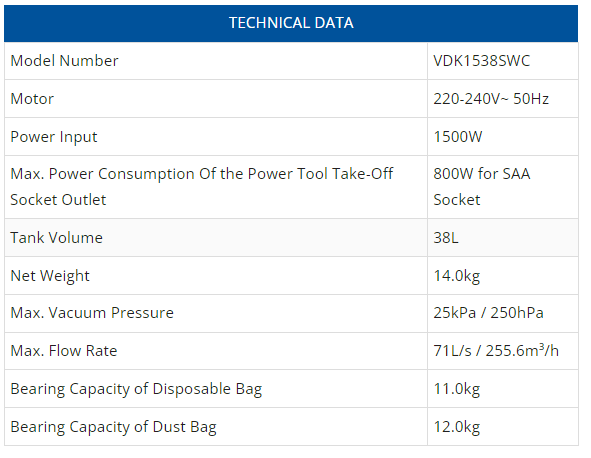Click the 38L tank value
This screenshot has width=591, height=458.
(446, 238)
